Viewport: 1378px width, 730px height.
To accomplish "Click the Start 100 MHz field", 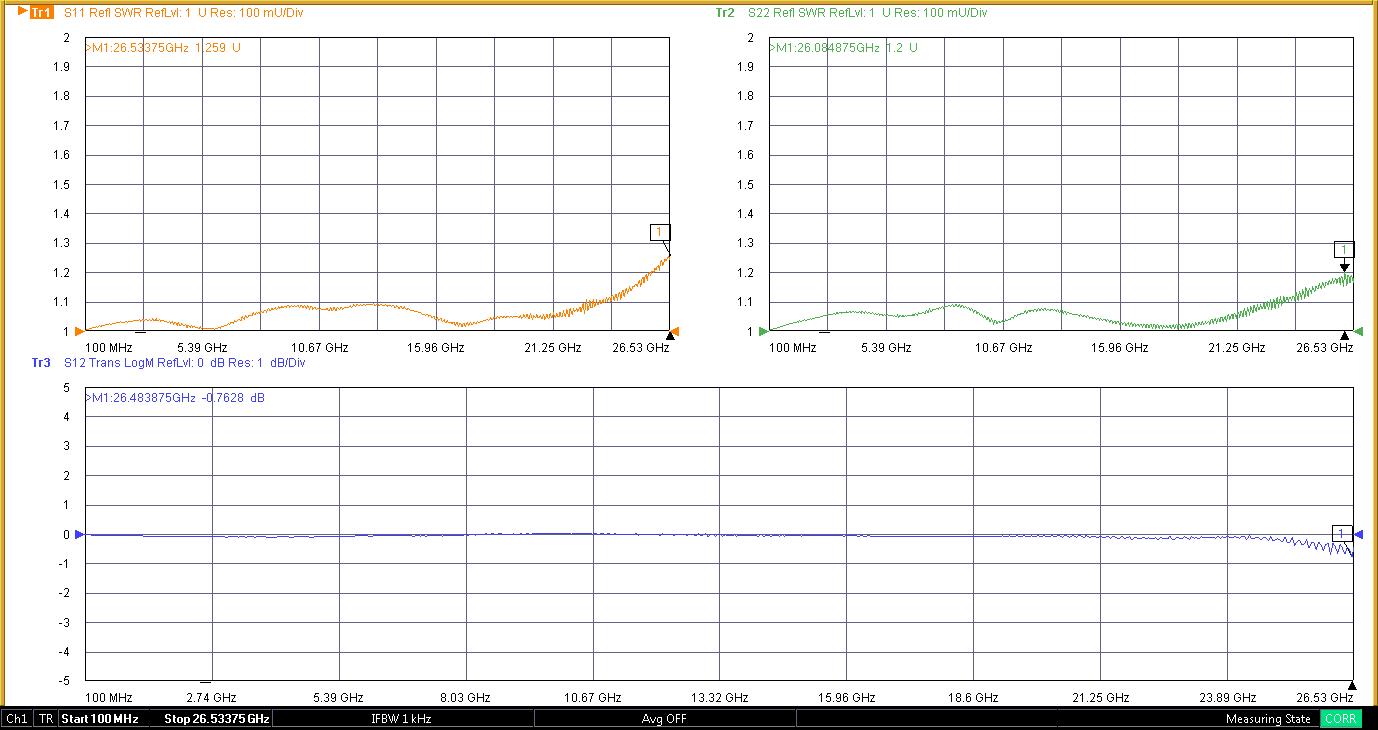I will tap(104, 719).
